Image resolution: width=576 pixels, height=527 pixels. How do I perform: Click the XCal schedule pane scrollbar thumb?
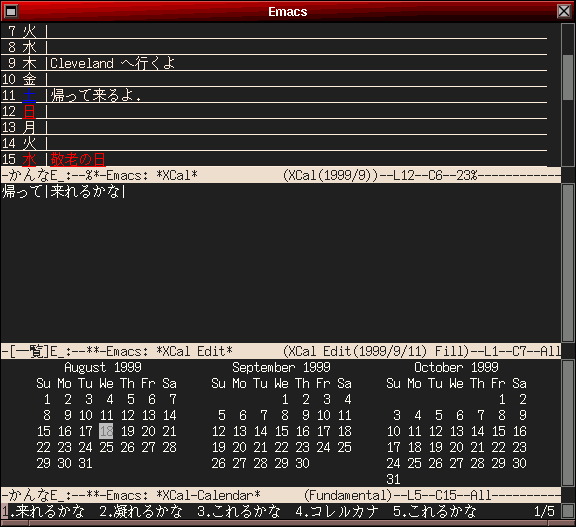tap(568, 77)
